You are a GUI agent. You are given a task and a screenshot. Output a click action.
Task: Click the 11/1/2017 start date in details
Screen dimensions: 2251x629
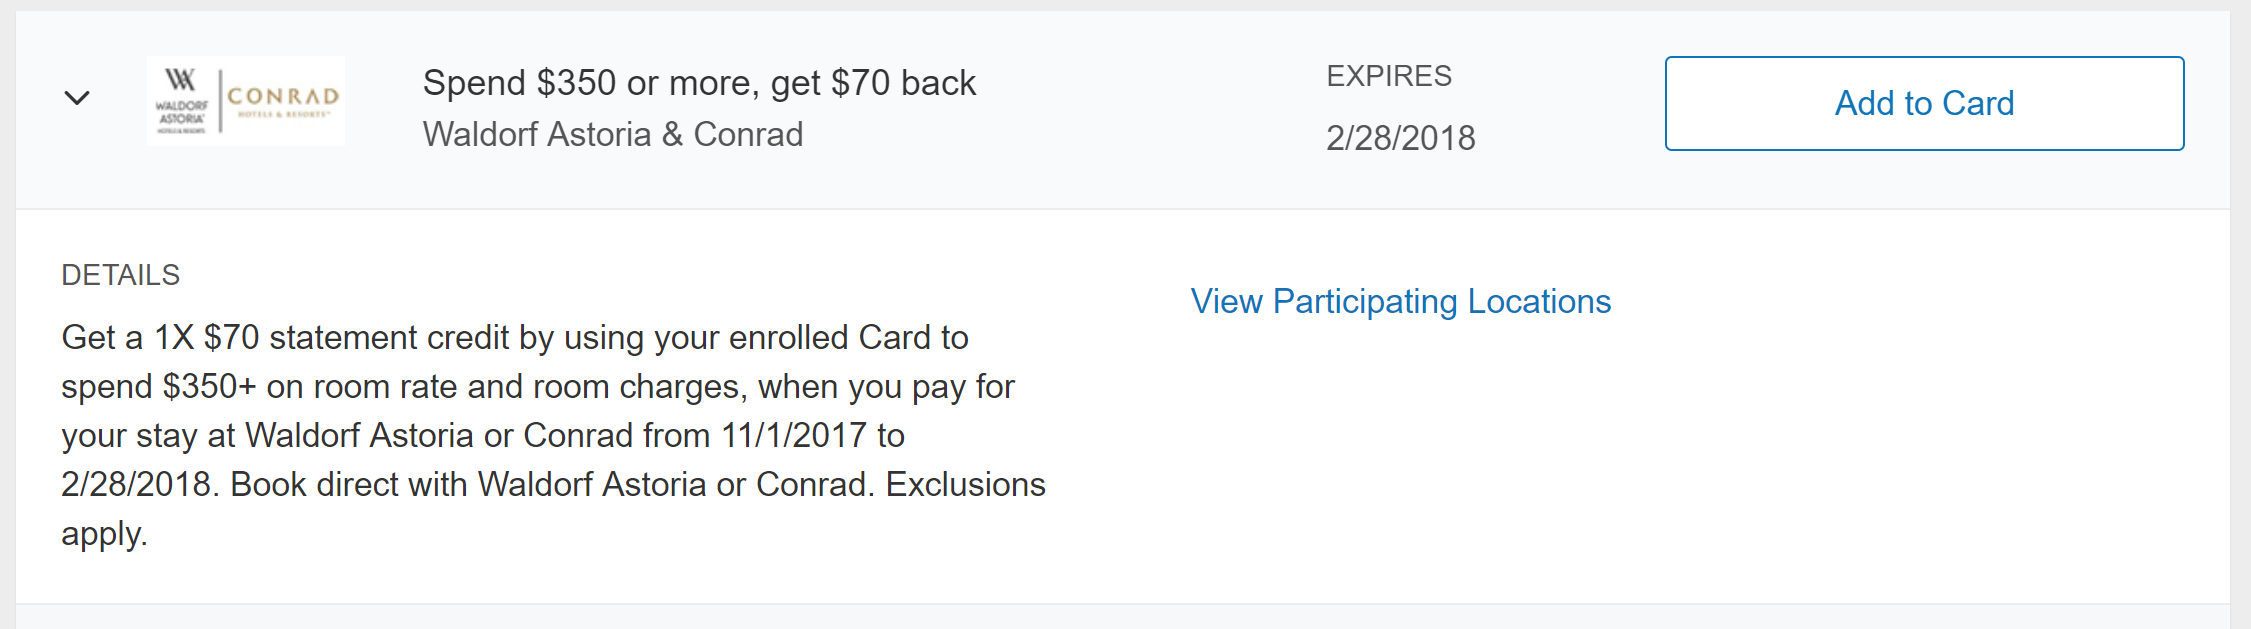793,436
